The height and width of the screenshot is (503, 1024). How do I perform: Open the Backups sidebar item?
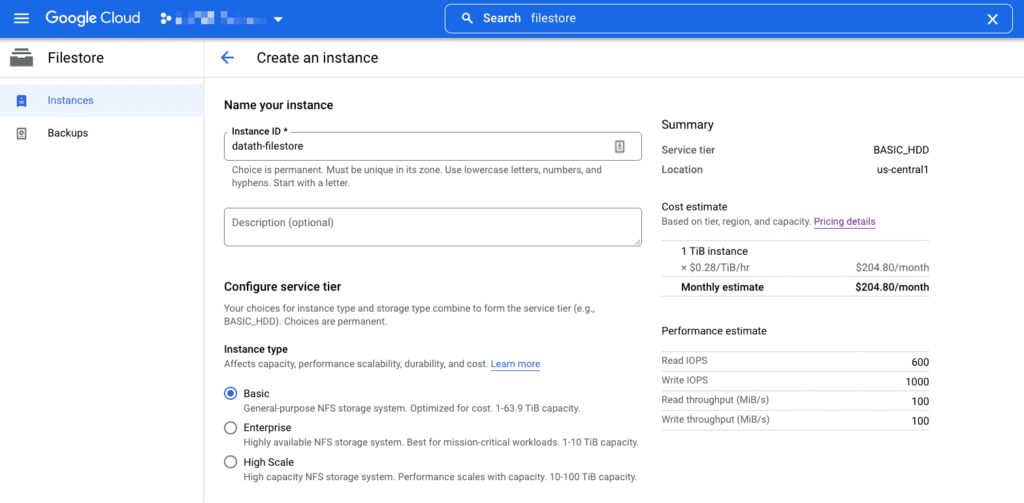(x=102, y=133)
